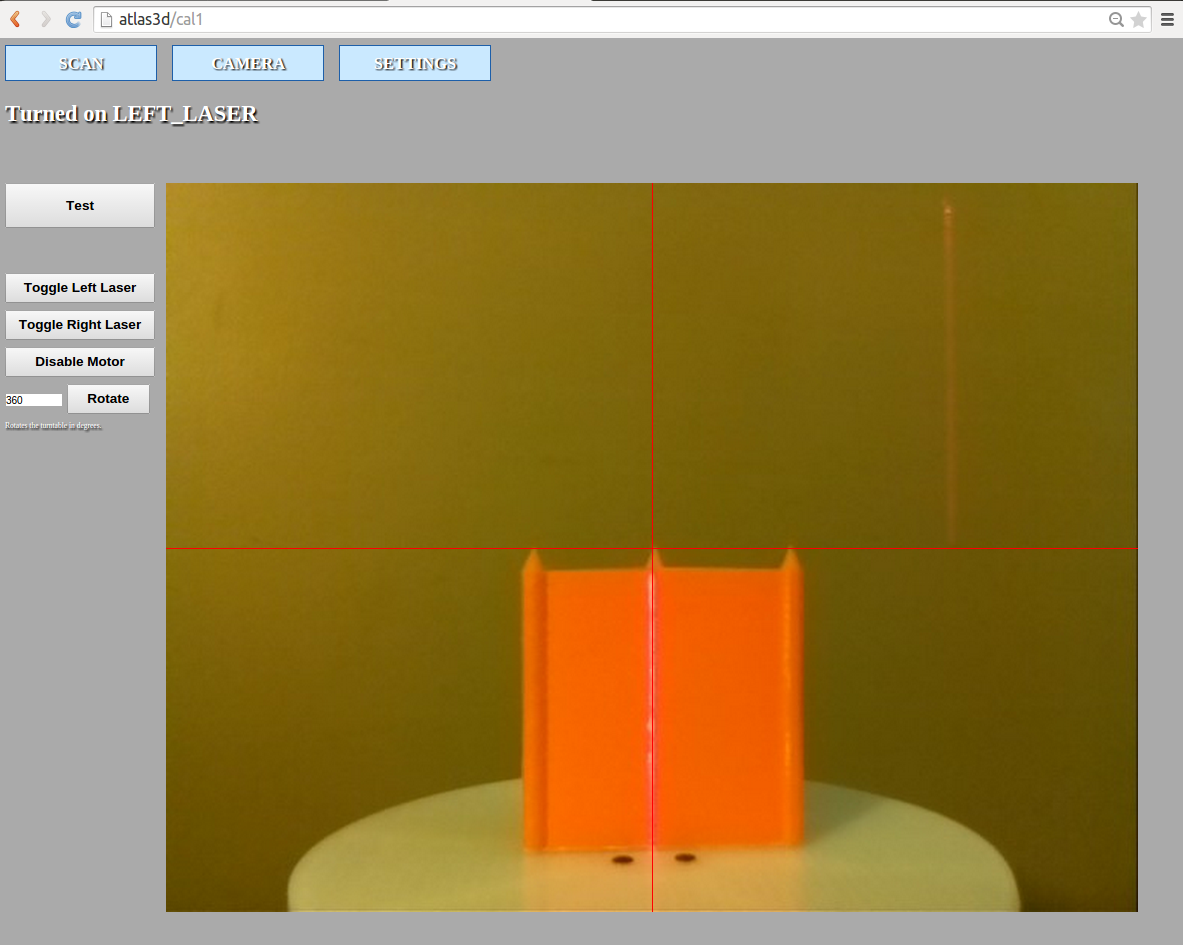Disable the turntable motor
Screen dimensions: 1183x945
pos(80,362)
